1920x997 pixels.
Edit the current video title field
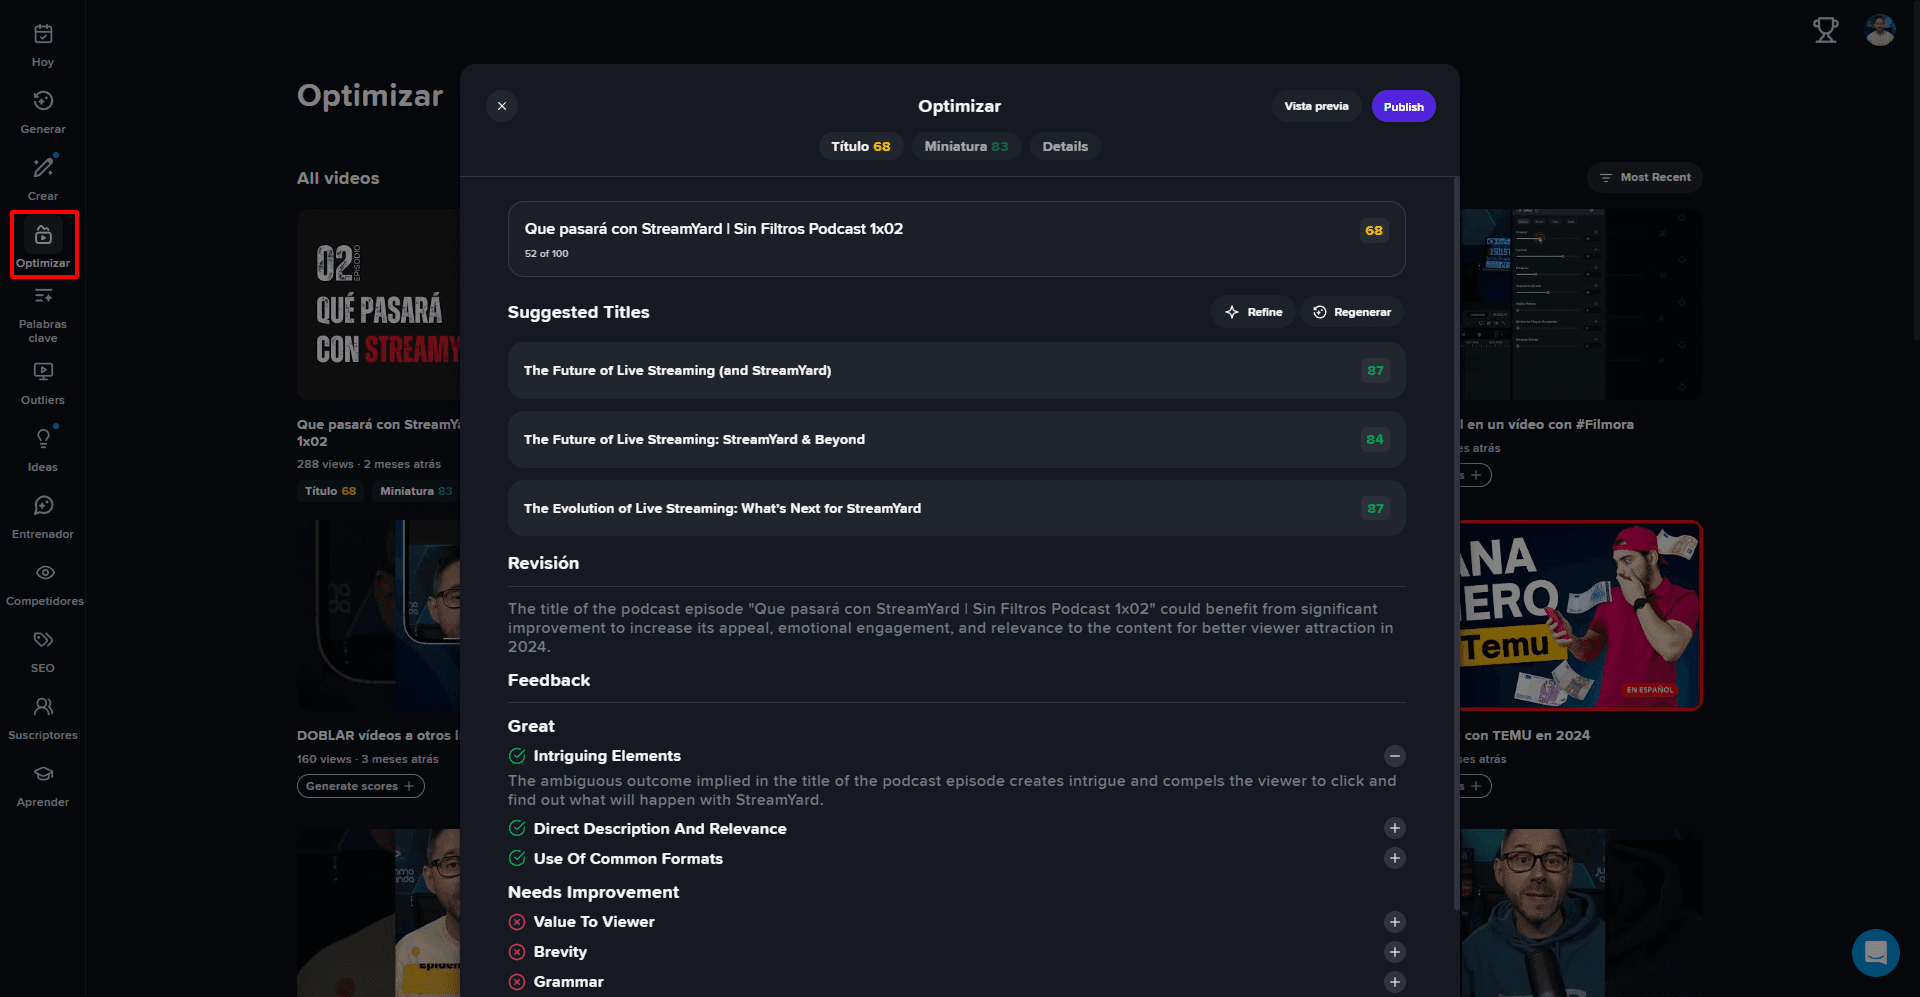click(x=957, y=239)
